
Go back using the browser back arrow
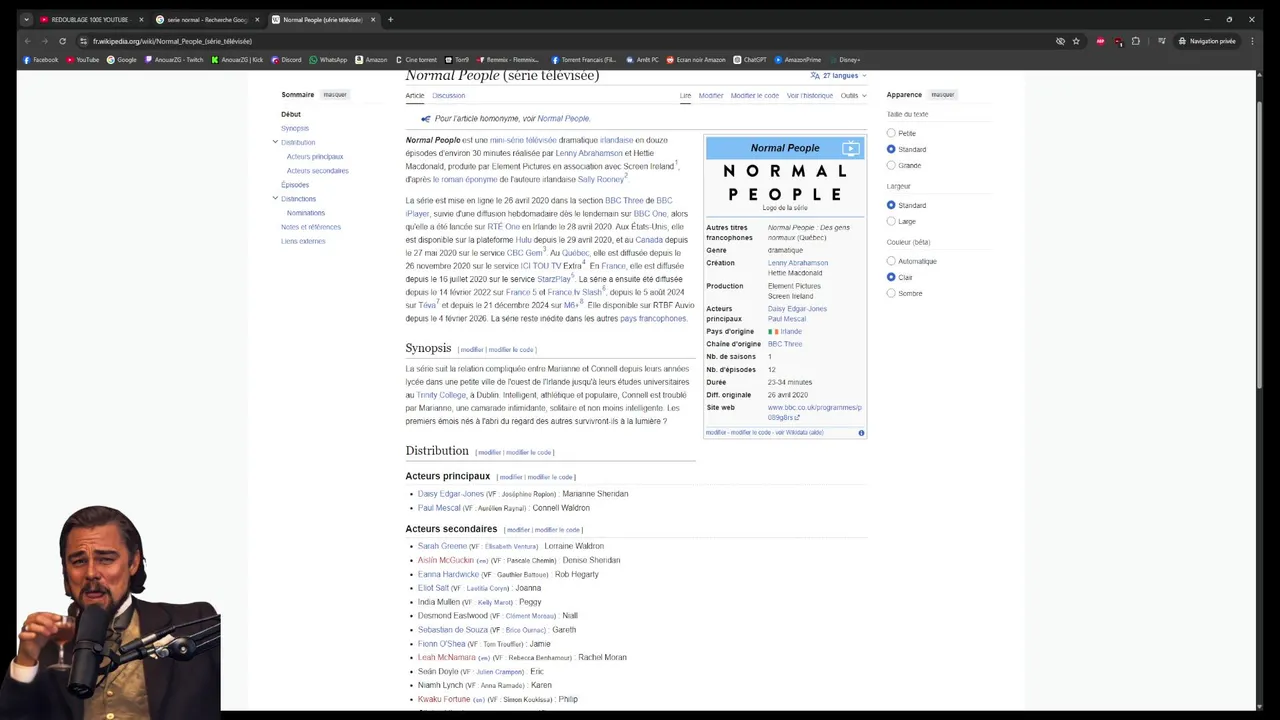(27, 41)
